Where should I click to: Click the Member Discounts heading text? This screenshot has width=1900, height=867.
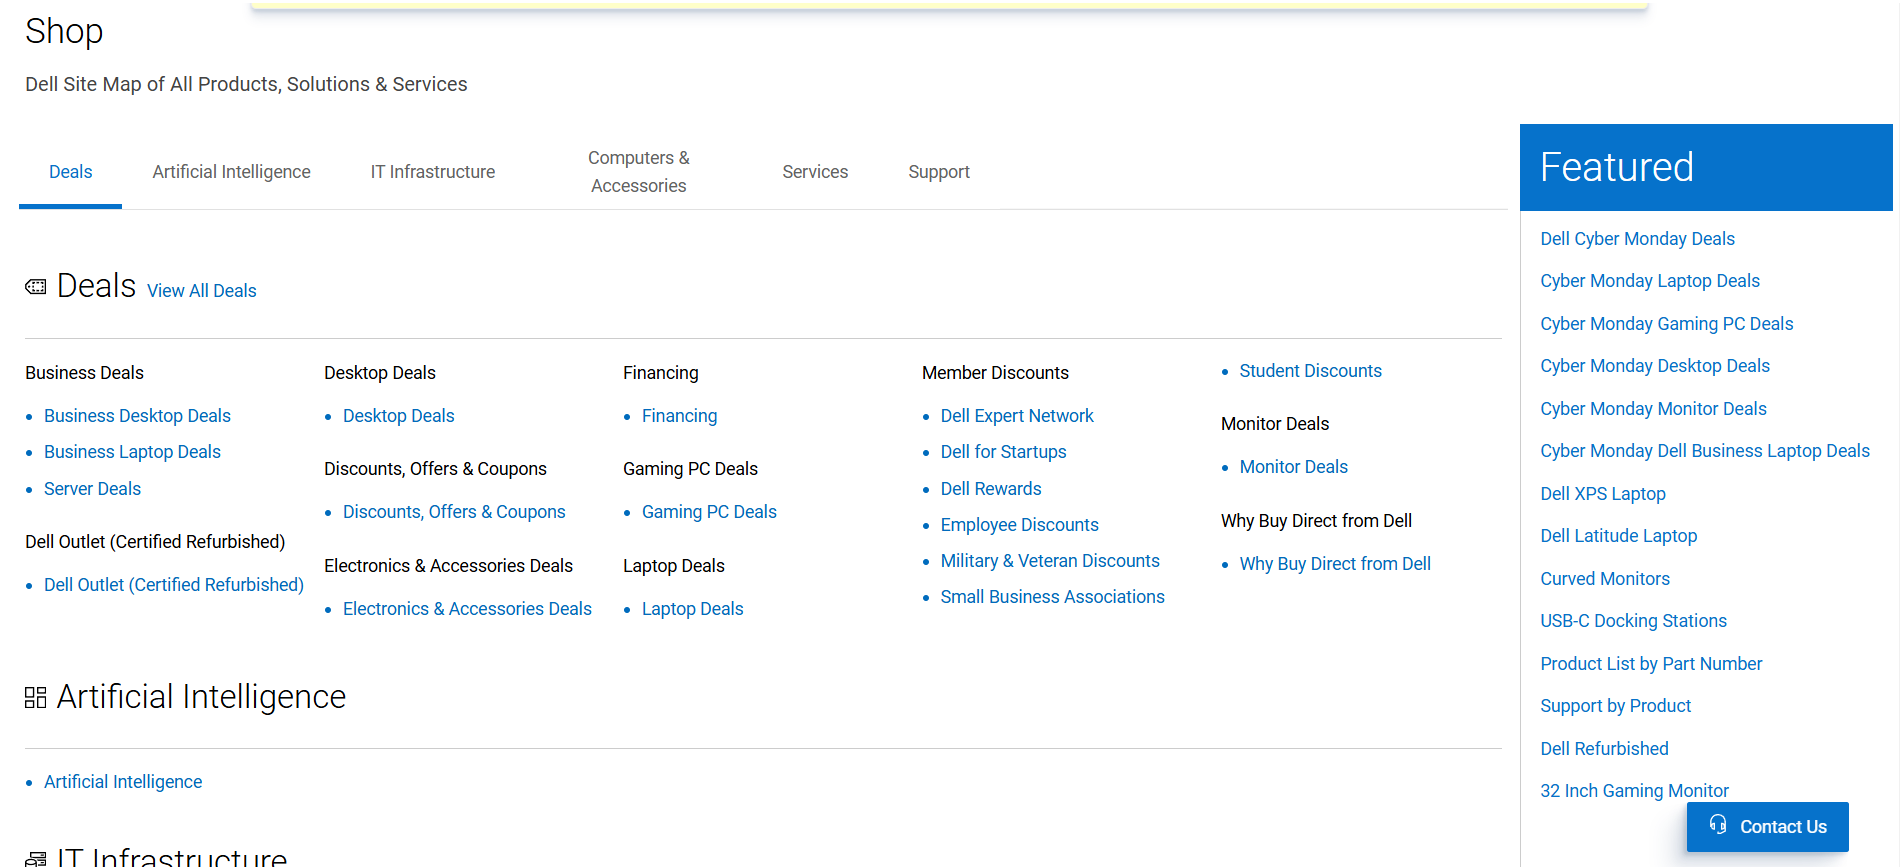click(995, 373)
